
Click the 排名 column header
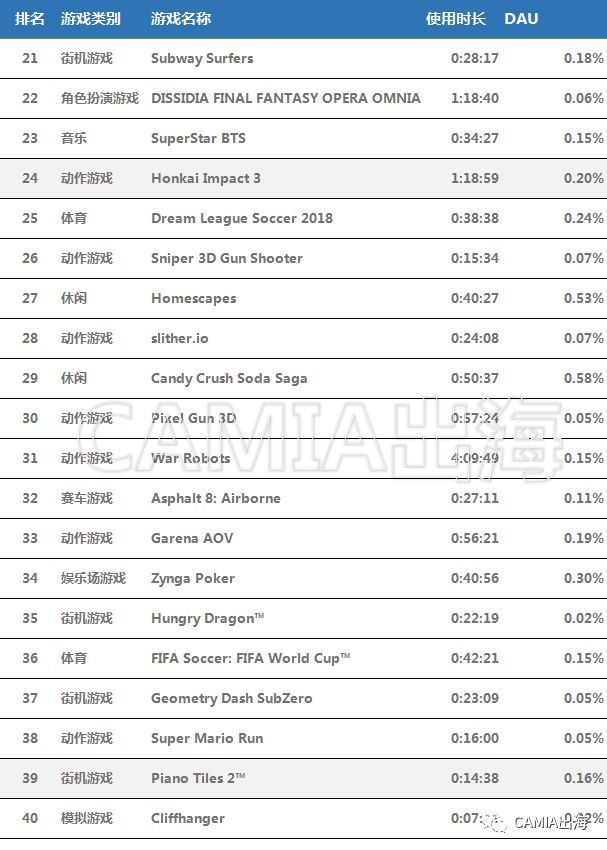coord(30,19)
